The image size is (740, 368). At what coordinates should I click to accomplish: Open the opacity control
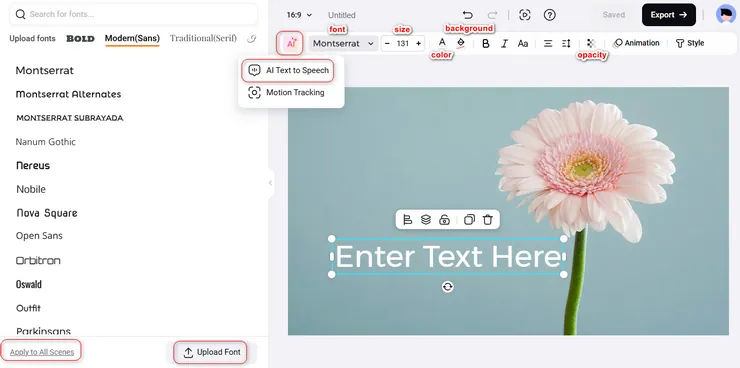click(591, 43)
